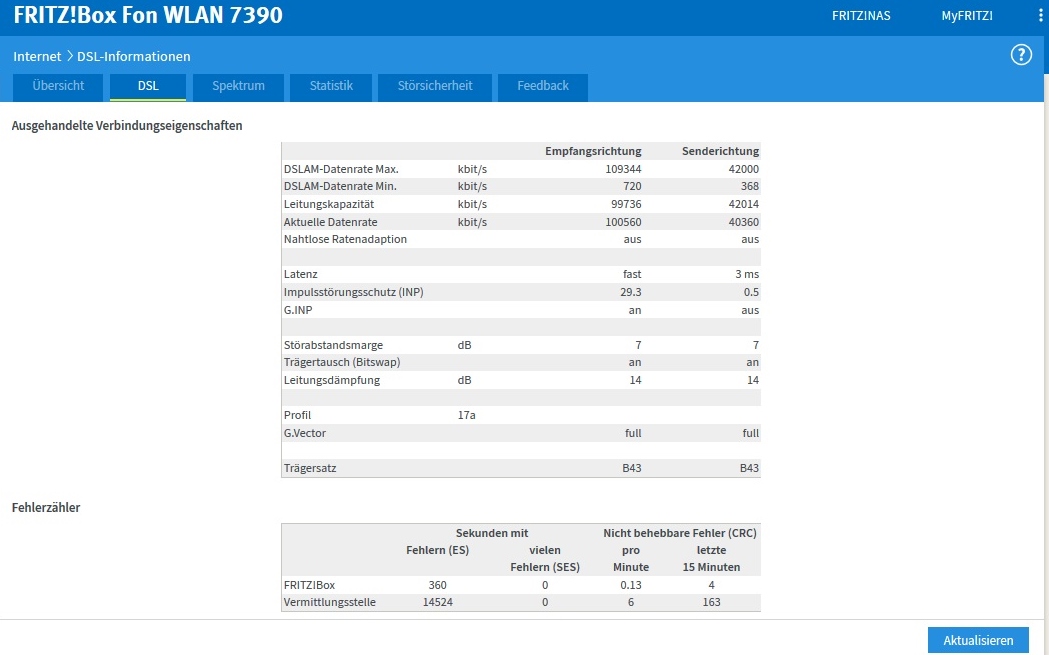Screen dimensions: 1049x655
Task: Select the value 42014
Action: coord(744,204)
